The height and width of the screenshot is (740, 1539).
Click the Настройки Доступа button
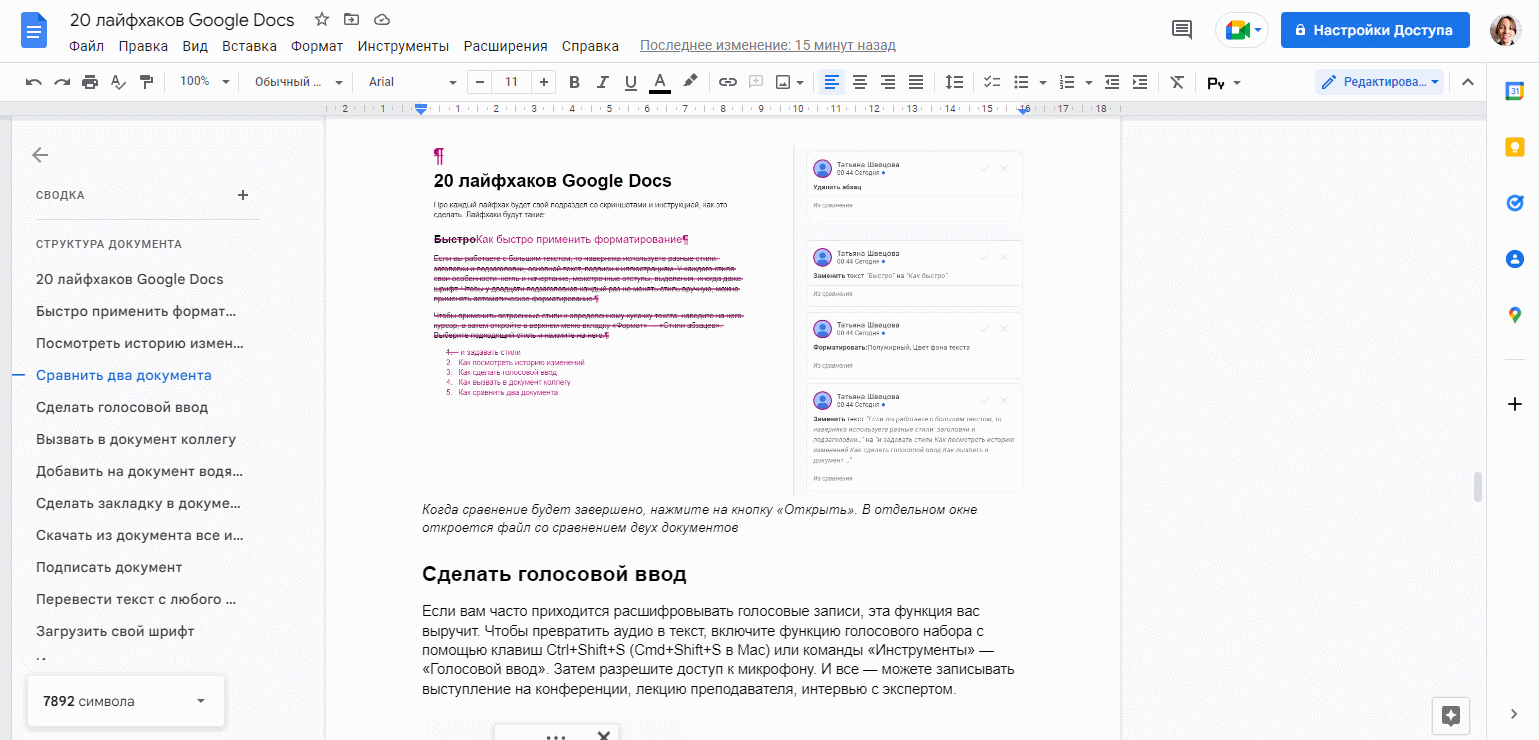(x=1375, y=30)
